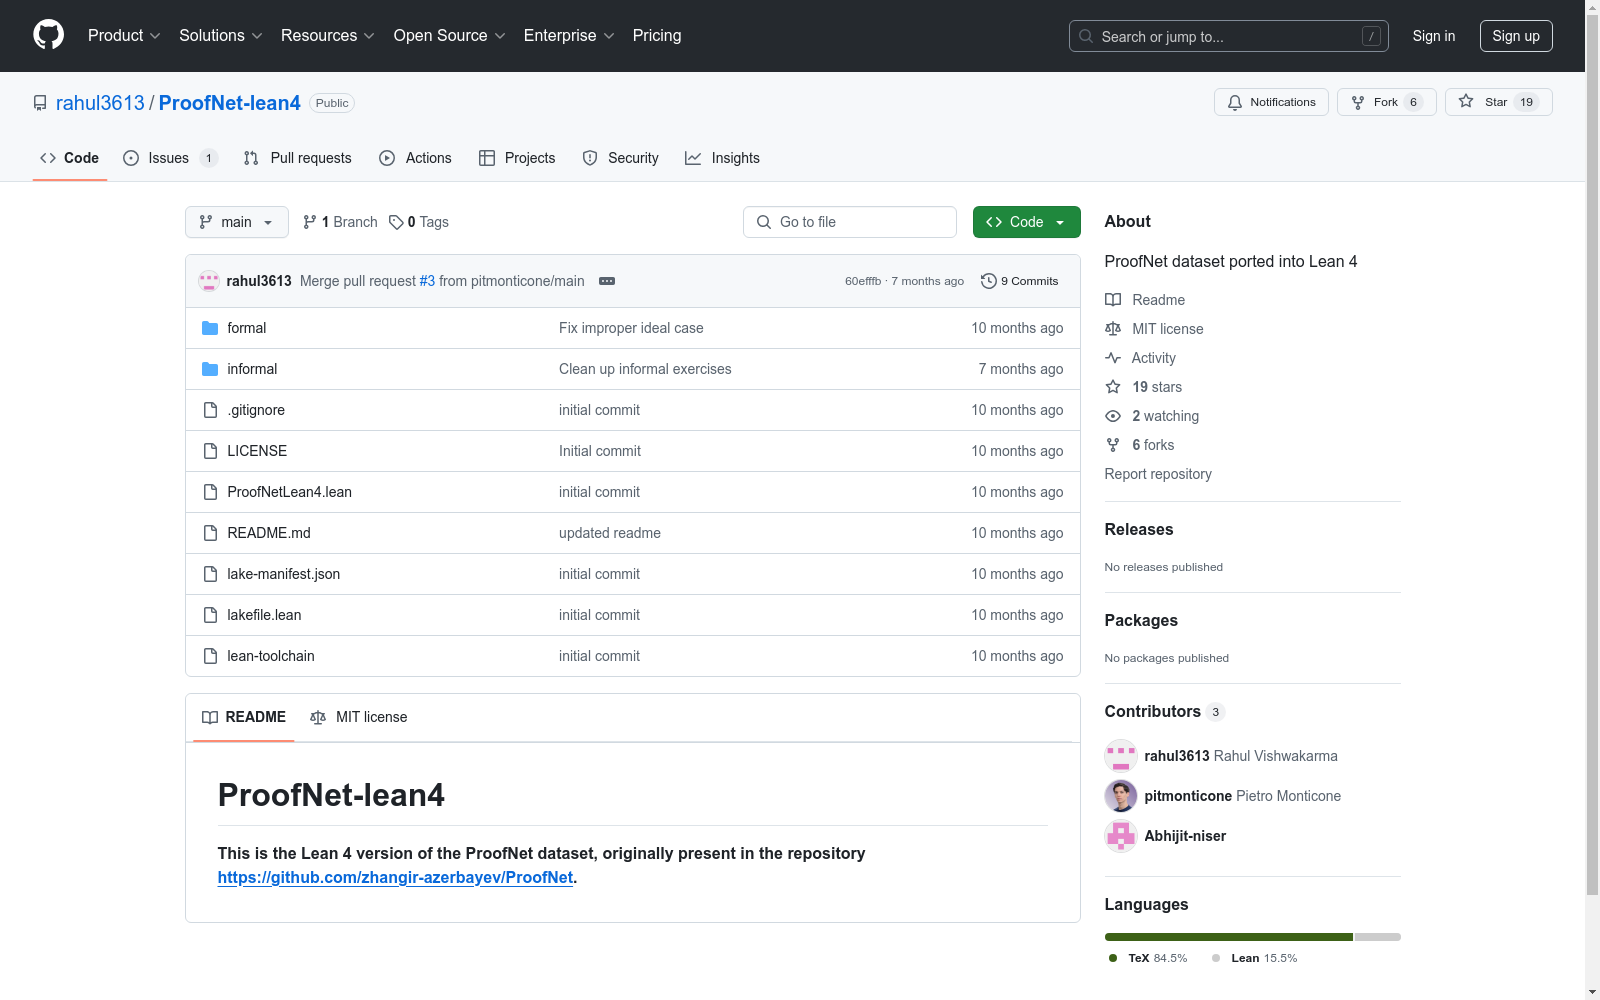View repository Activity link

(1140, 358)
